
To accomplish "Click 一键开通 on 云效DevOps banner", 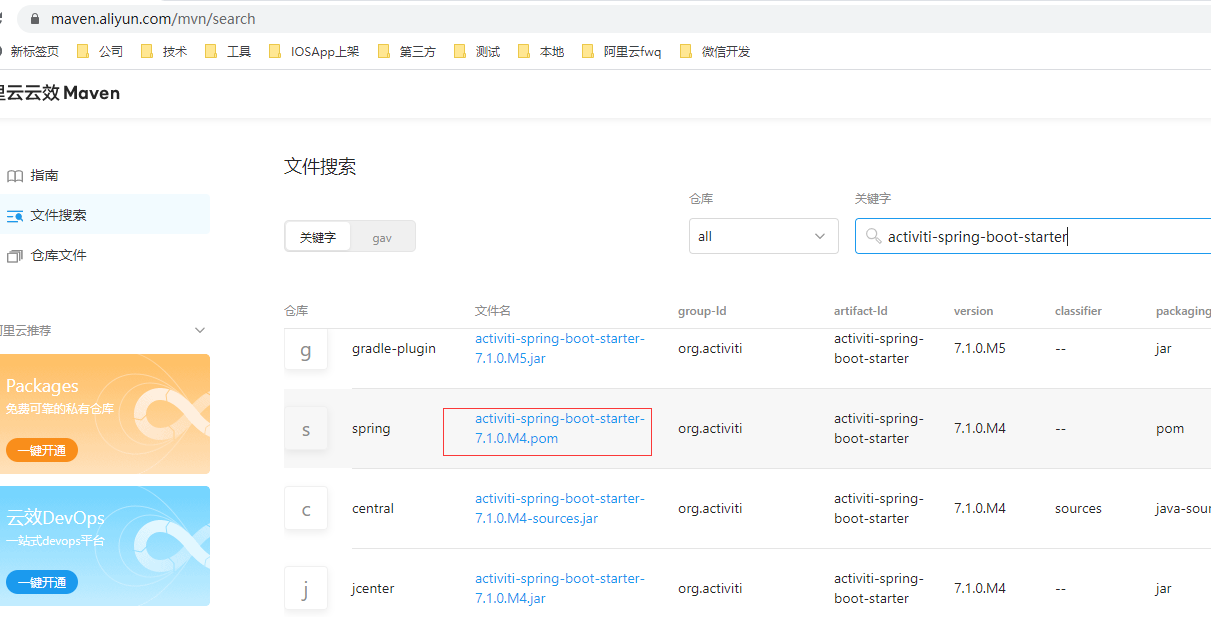I will 42,582.
